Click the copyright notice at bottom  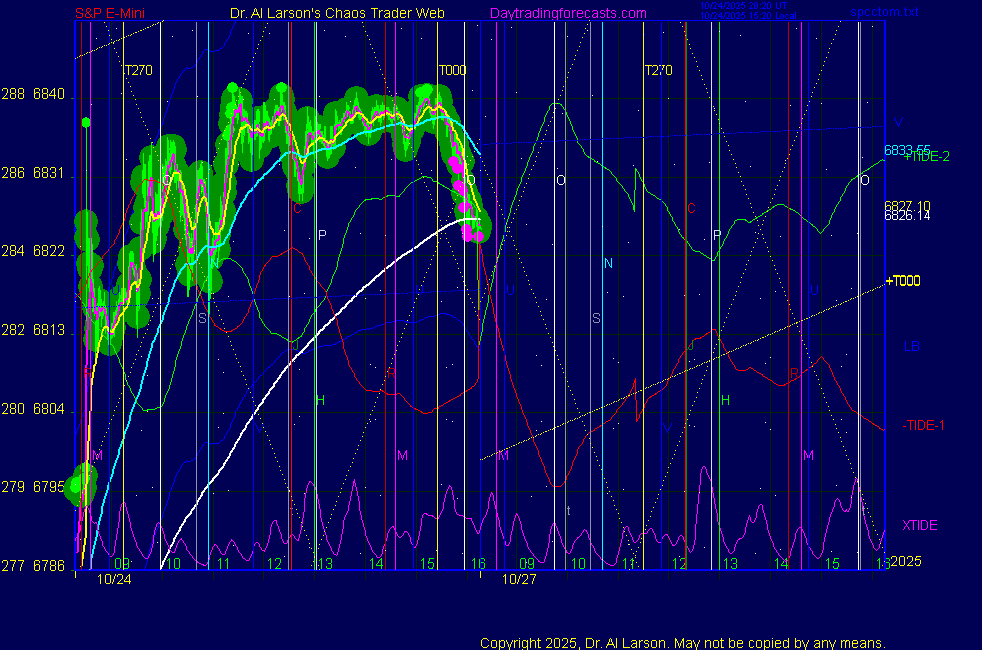(x=682, y=642)
